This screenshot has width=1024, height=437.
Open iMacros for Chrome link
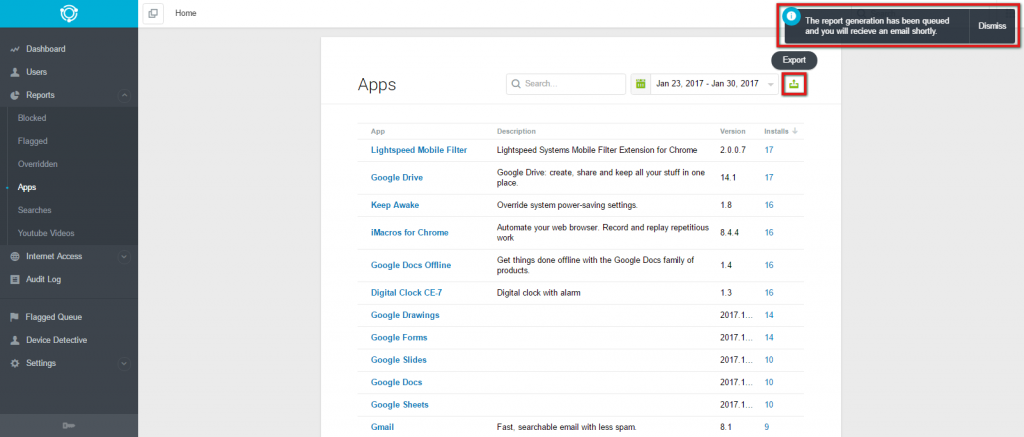coord(409,233)
